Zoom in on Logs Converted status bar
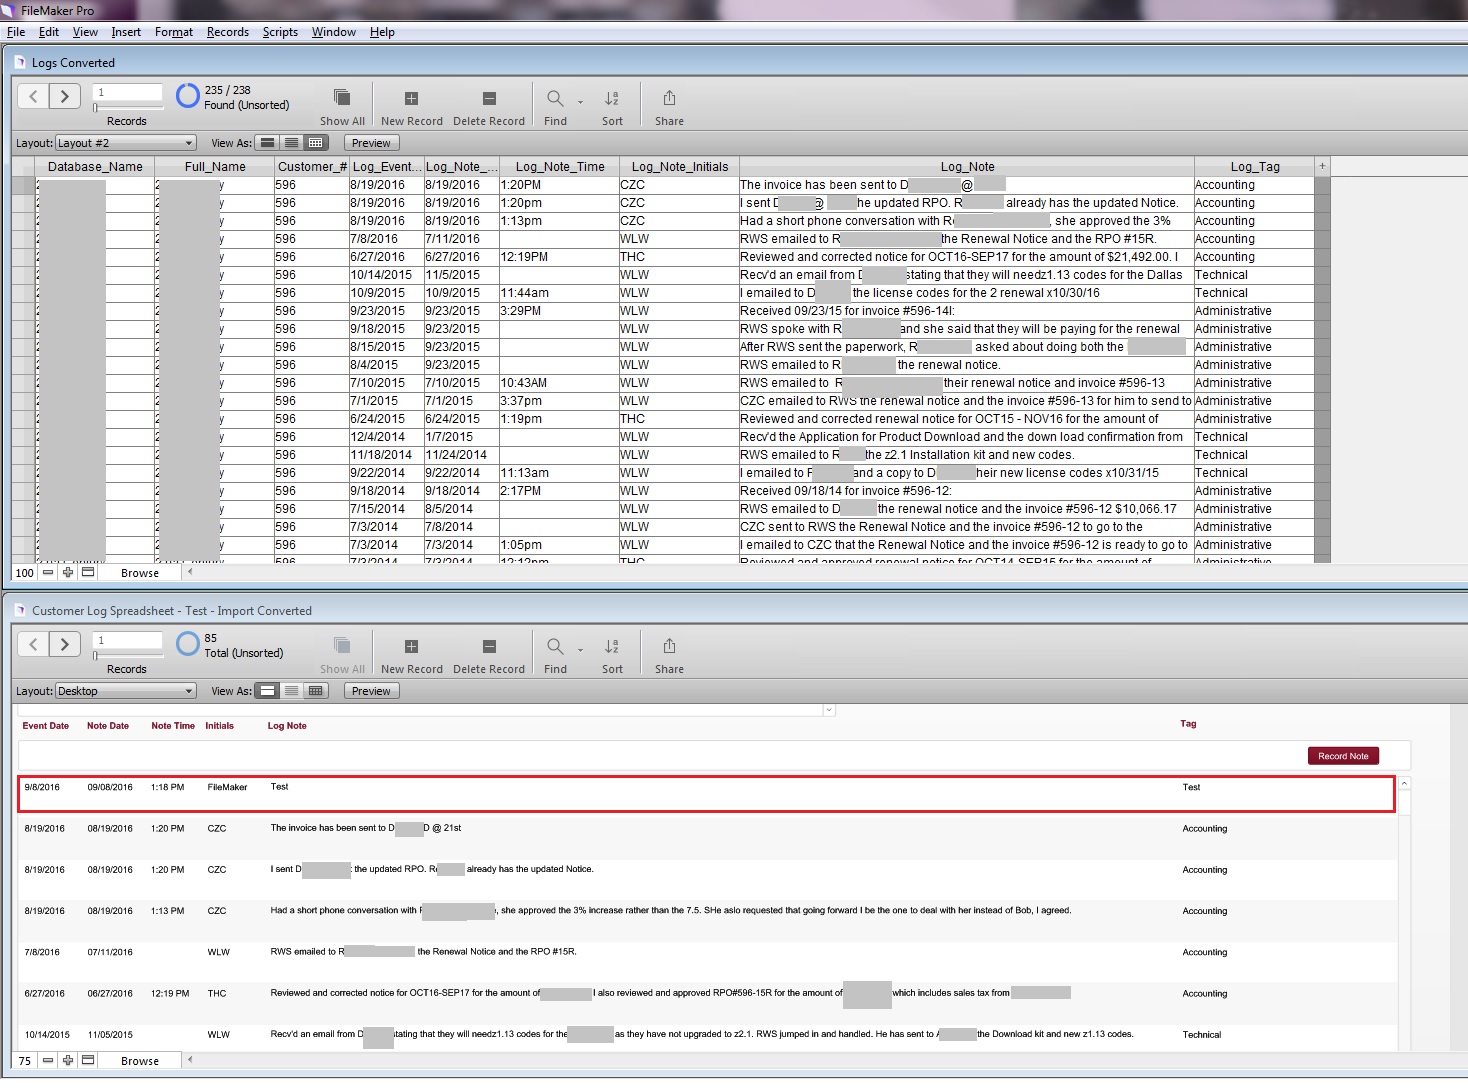The width and height of the screenshot is (1468, 1090). [67, 573]
